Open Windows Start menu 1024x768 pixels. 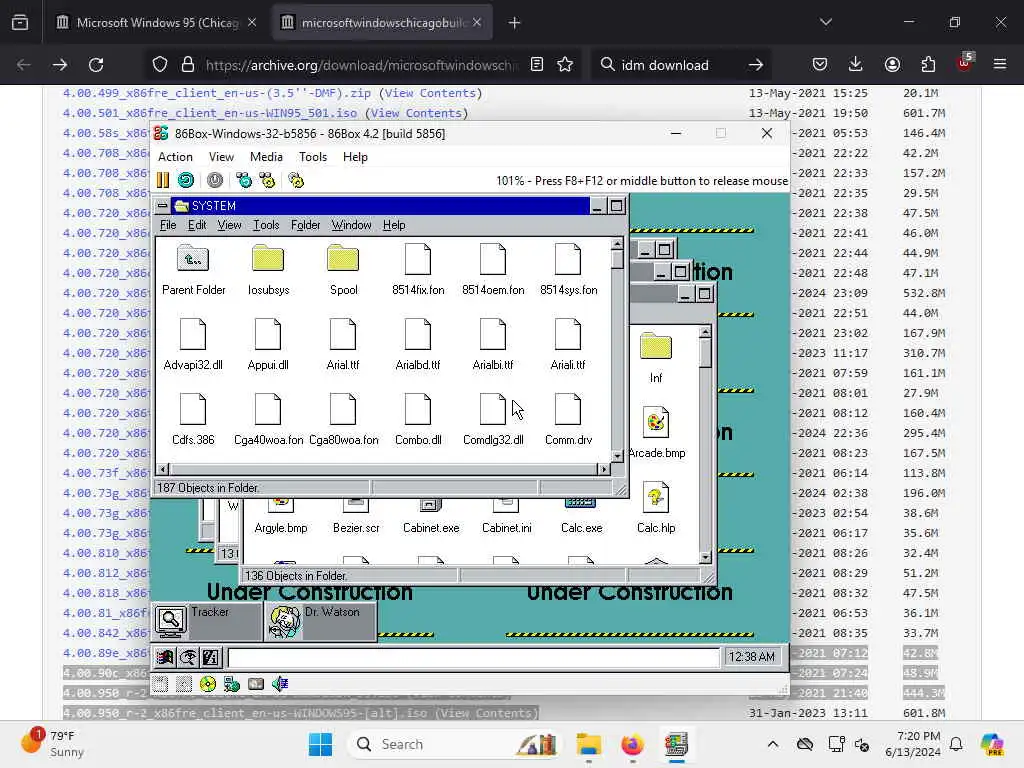[320, 744]
